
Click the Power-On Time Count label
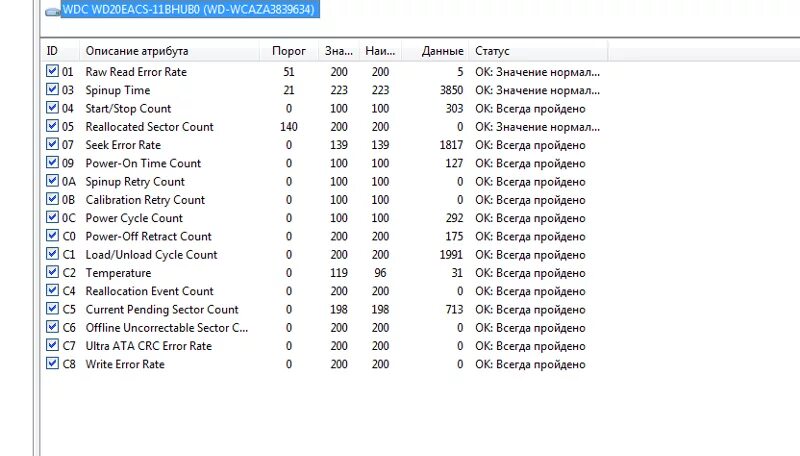tap(143, 163)
